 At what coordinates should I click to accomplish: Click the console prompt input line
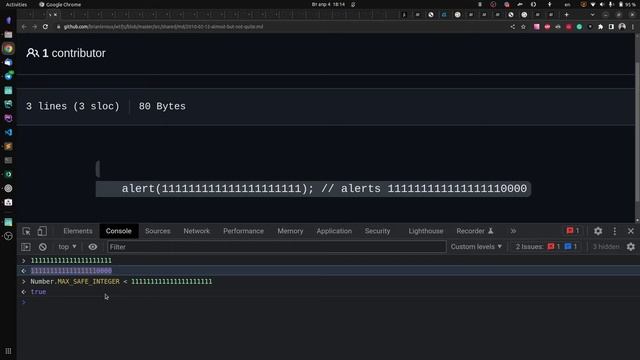[x=329, y=302]
